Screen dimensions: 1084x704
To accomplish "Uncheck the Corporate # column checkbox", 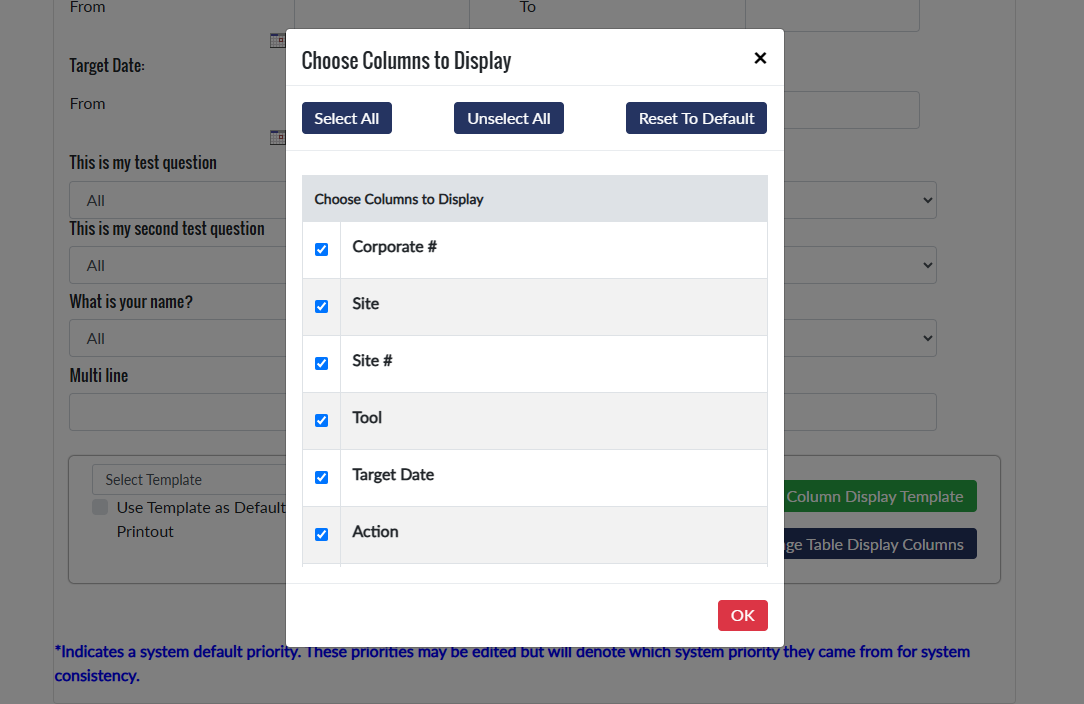I will click(321, 249).
